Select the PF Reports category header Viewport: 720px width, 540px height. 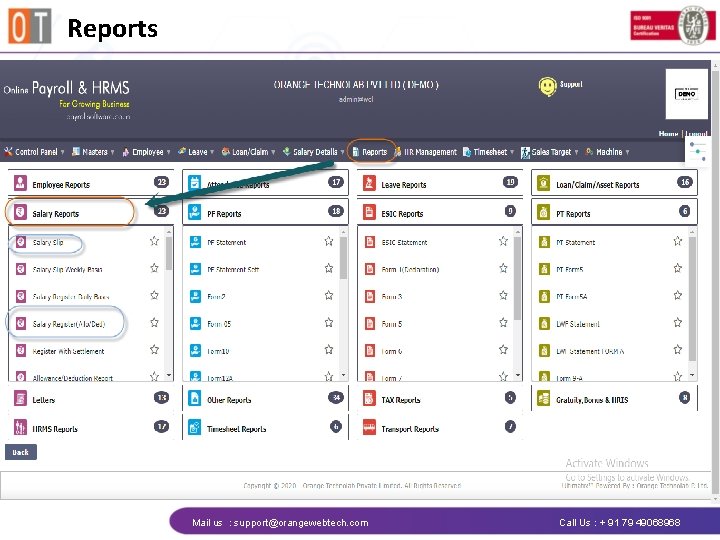point(265,212)
